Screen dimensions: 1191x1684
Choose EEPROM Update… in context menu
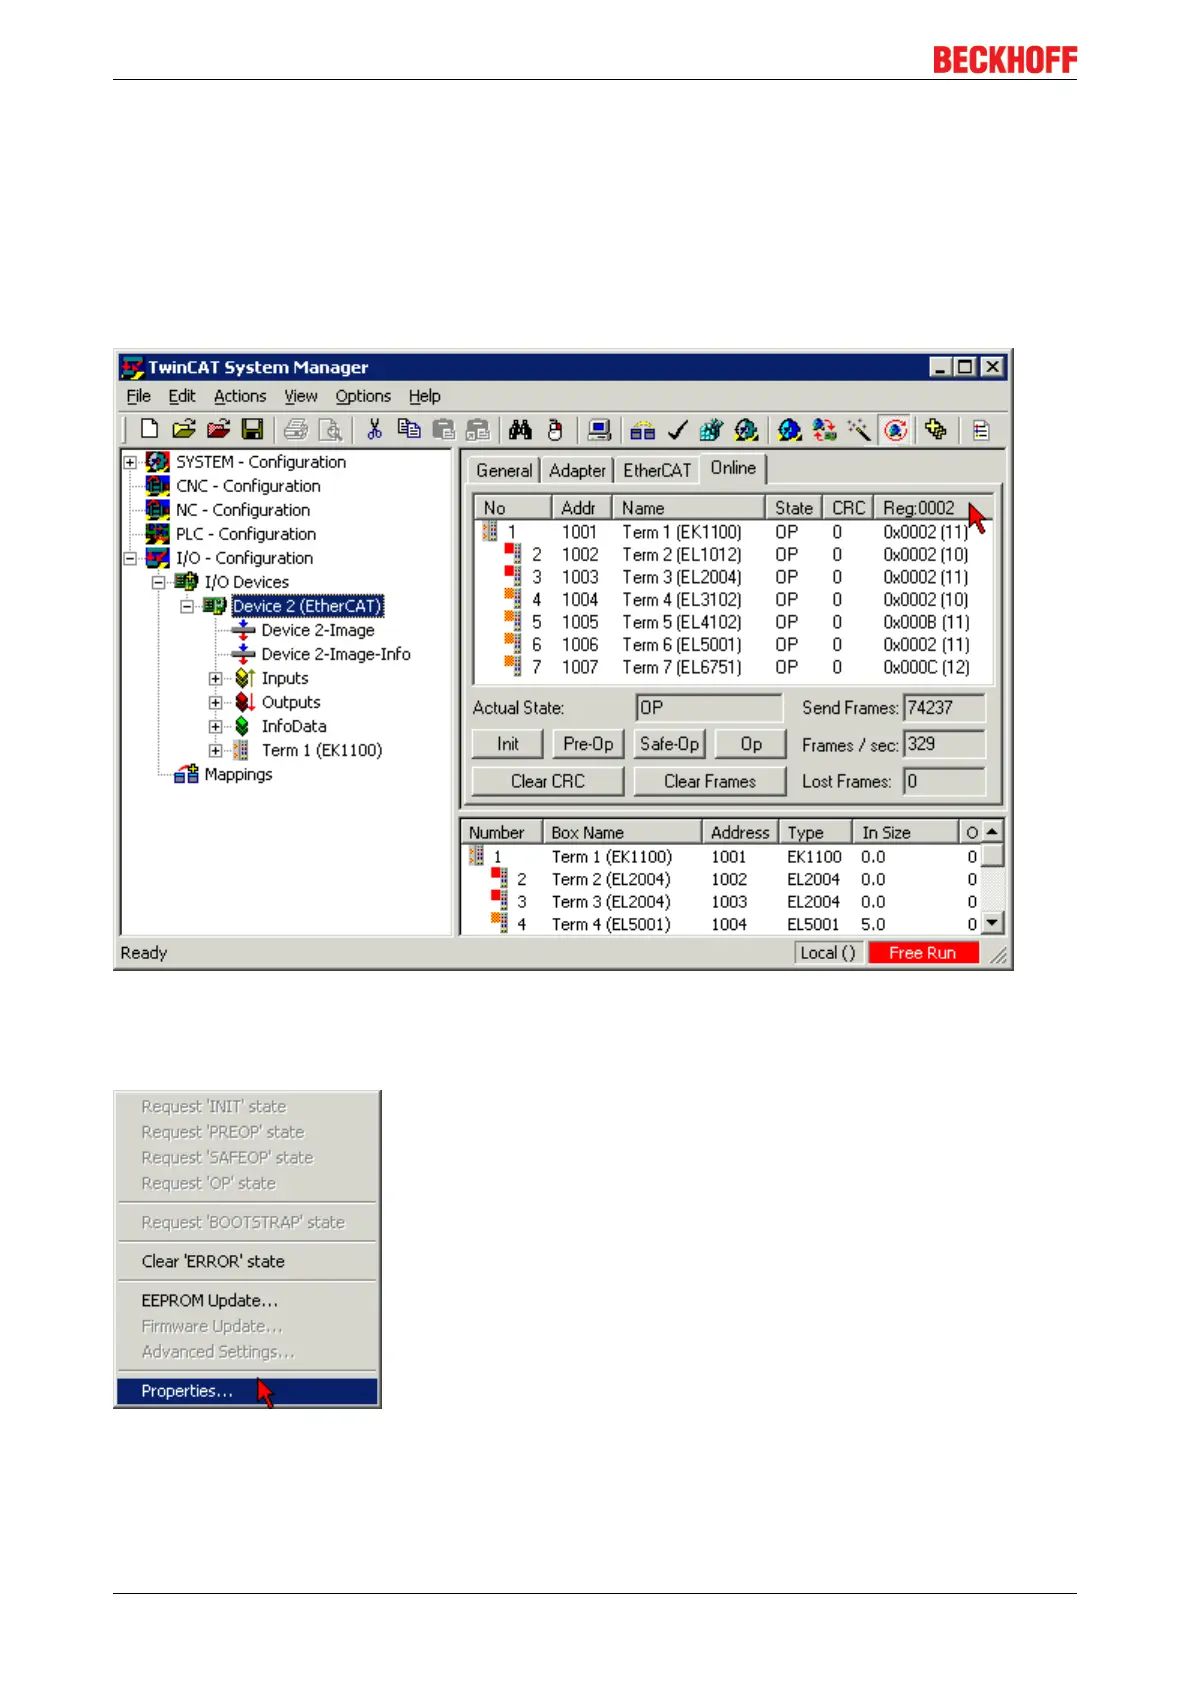(247, 1300)
